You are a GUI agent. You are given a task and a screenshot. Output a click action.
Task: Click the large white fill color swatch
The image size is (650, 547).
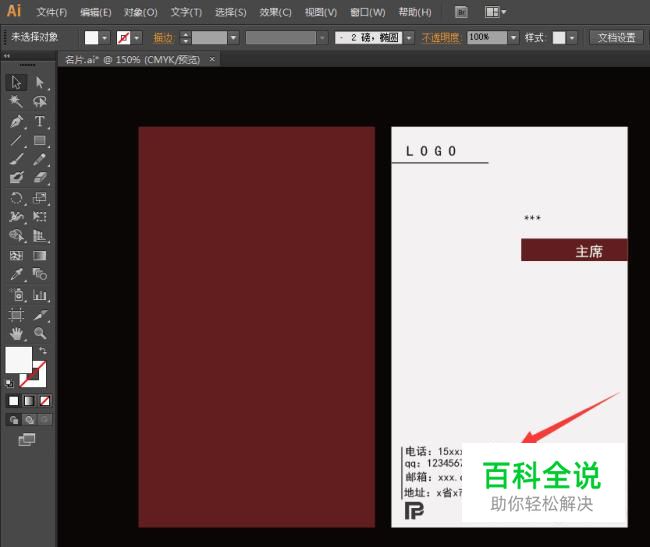point(18,359)
